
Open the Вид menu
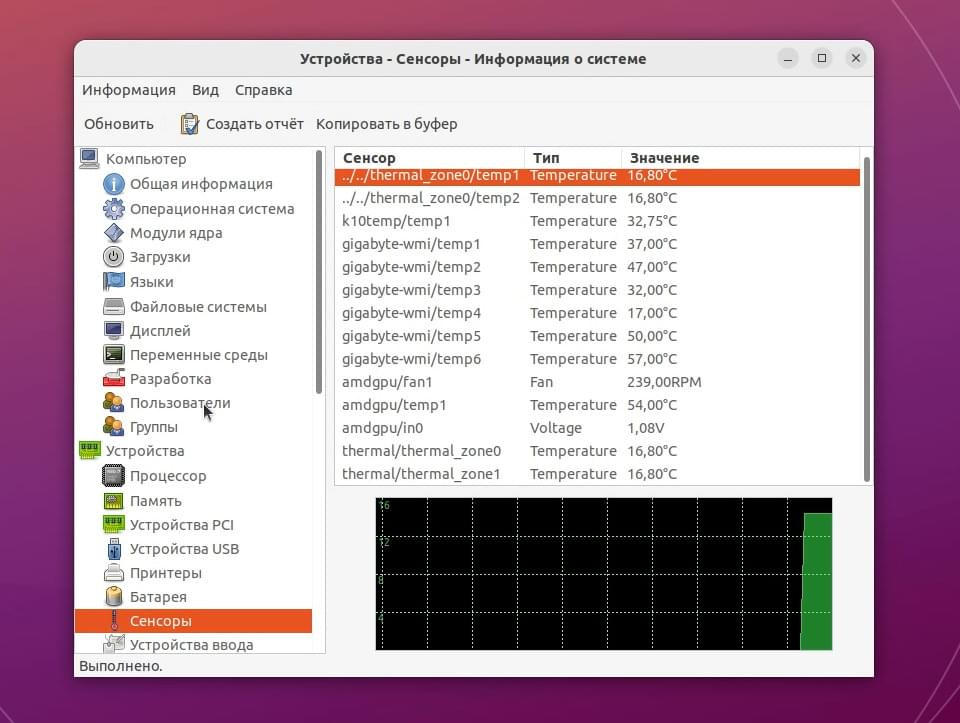tap(205, 90)
